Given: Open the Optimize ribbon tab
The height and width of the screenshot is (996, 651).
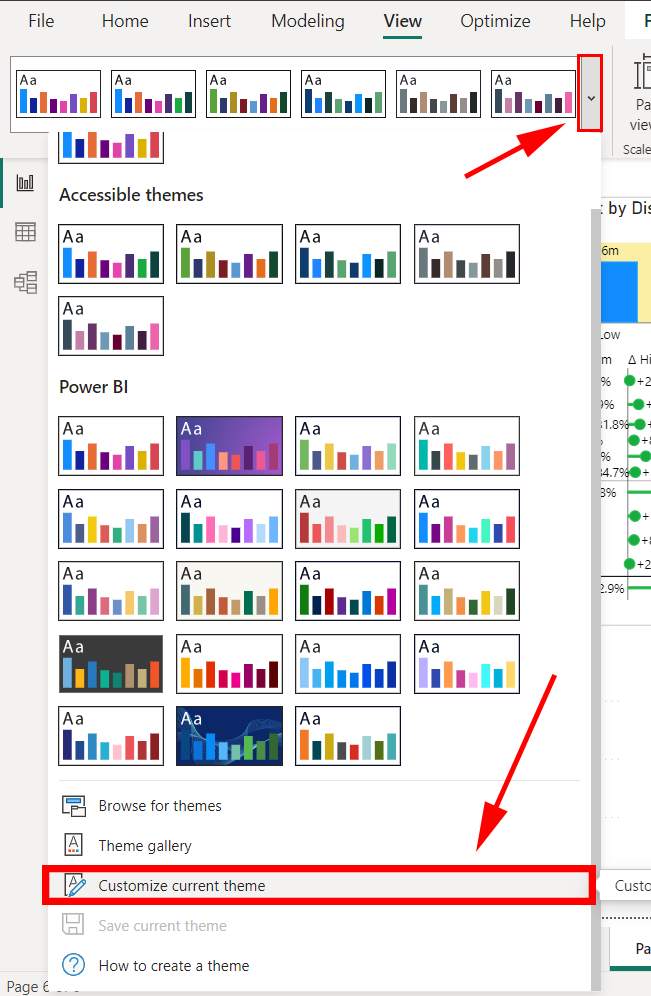Looking at the screenshot, I should point(495,21).
